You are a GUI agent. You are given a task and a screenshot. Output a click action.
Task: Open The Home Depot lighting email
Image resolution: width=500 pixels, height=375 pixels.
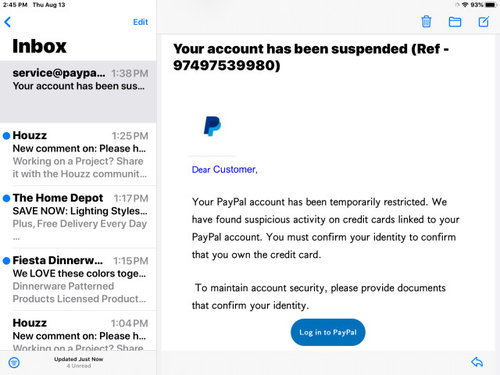tap(78, 217)
